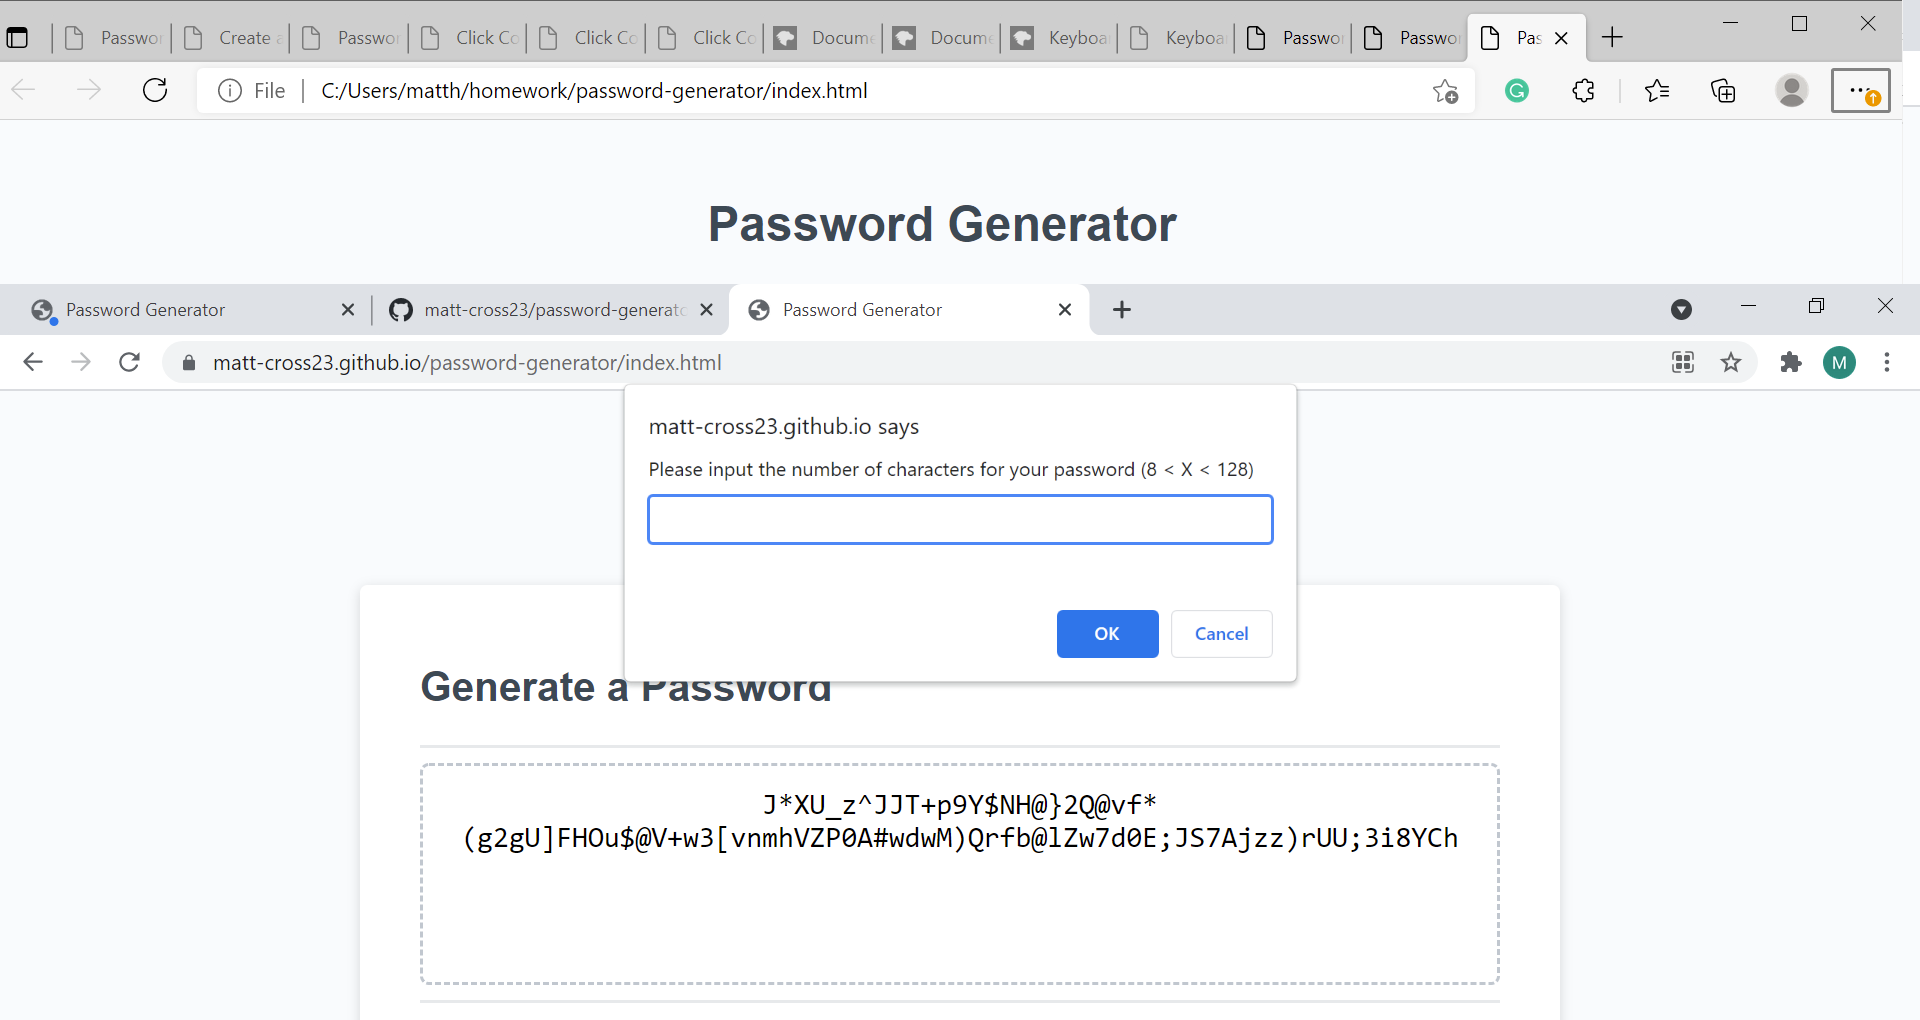Viewport: 1920px width, 1020px height.
Task: Open Chrome's three-dot menu
Action: (x=1888, y=362)
